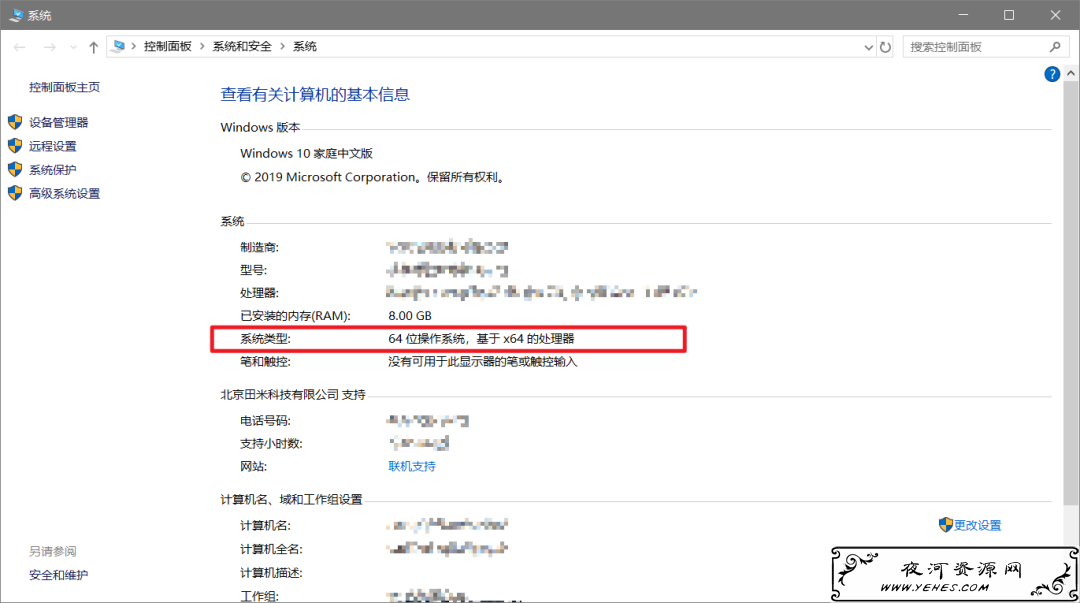Refresh the page with the refresh icon

point(886,47)
